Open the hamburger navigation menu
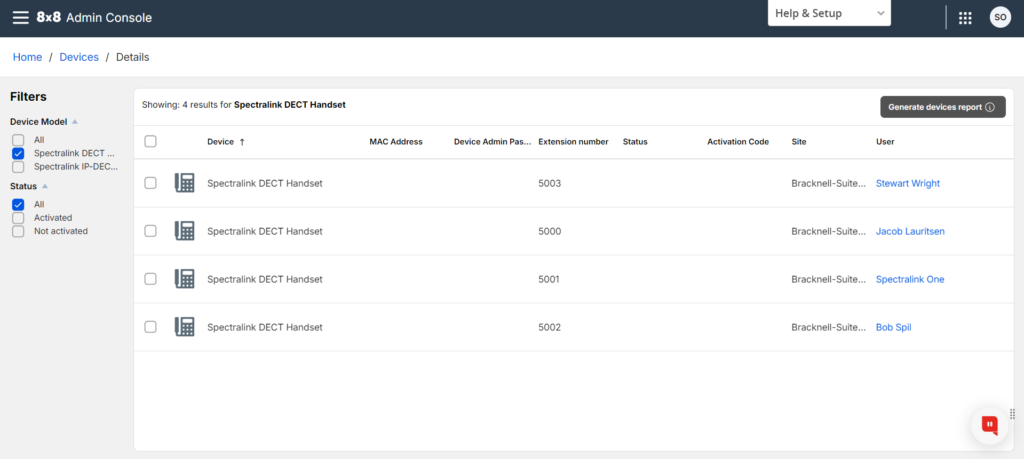This screenshot has height=459, width=1024. (21, 18)
